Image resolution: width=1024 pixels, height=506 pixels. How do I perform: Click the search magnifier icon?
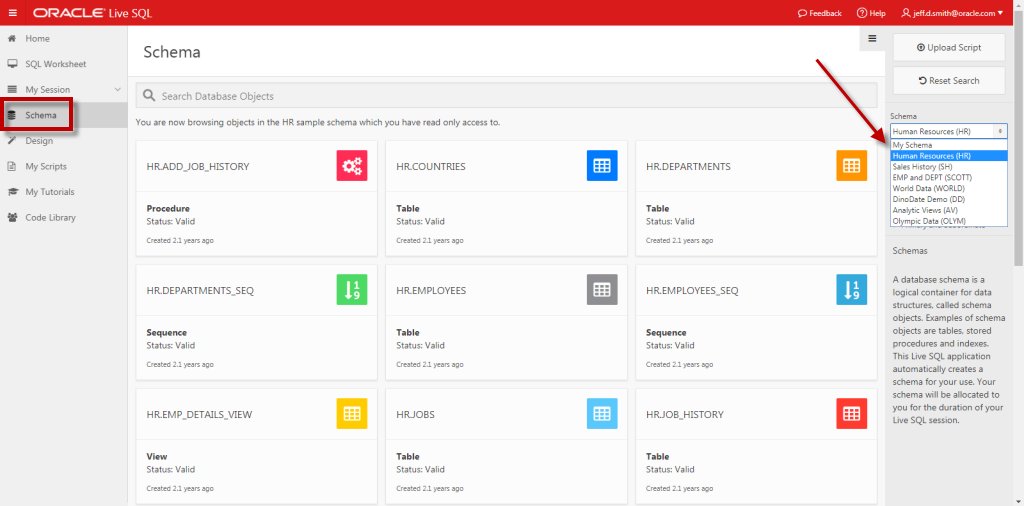point(149,95)
